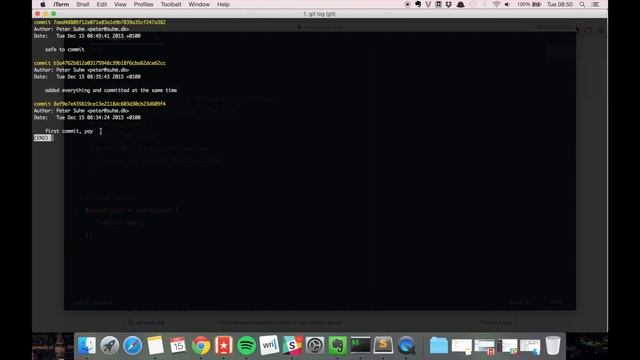This screenshot has height=360, width=640.
Task: Open the Window menu
Action: 199,4
